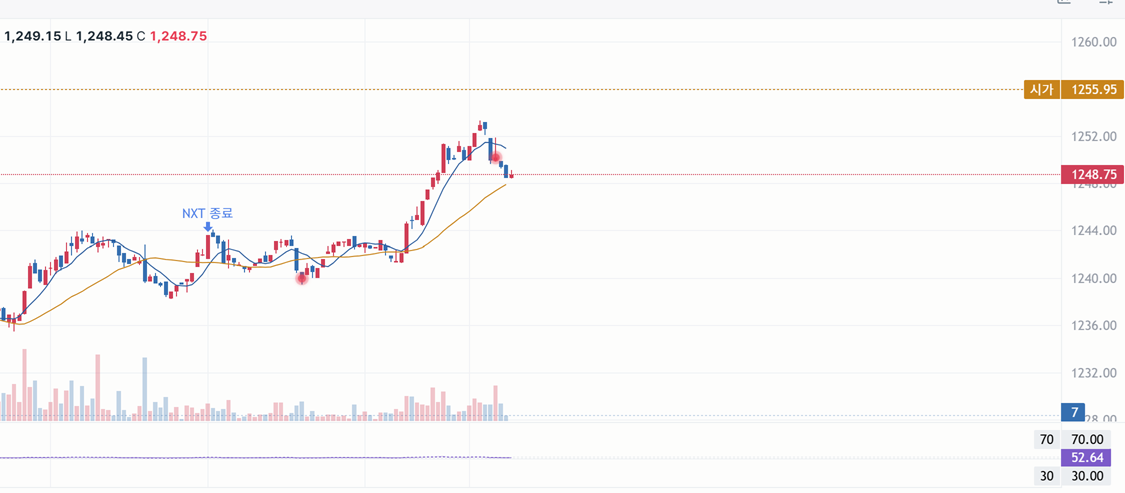Click the blue arrow under NXT 종료
Viewport: 1125px width, 493px height.
pos(207,227)
